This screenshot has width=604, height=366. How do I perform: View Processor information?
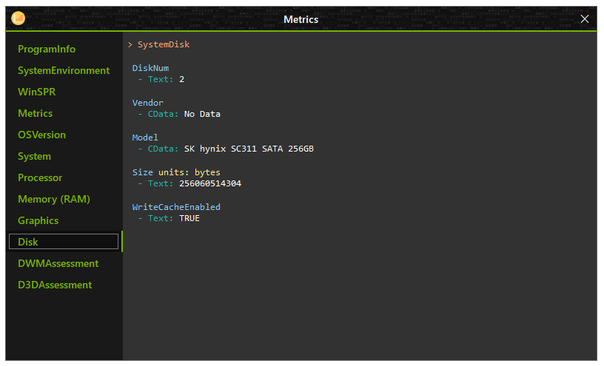(x=40, y=178)
